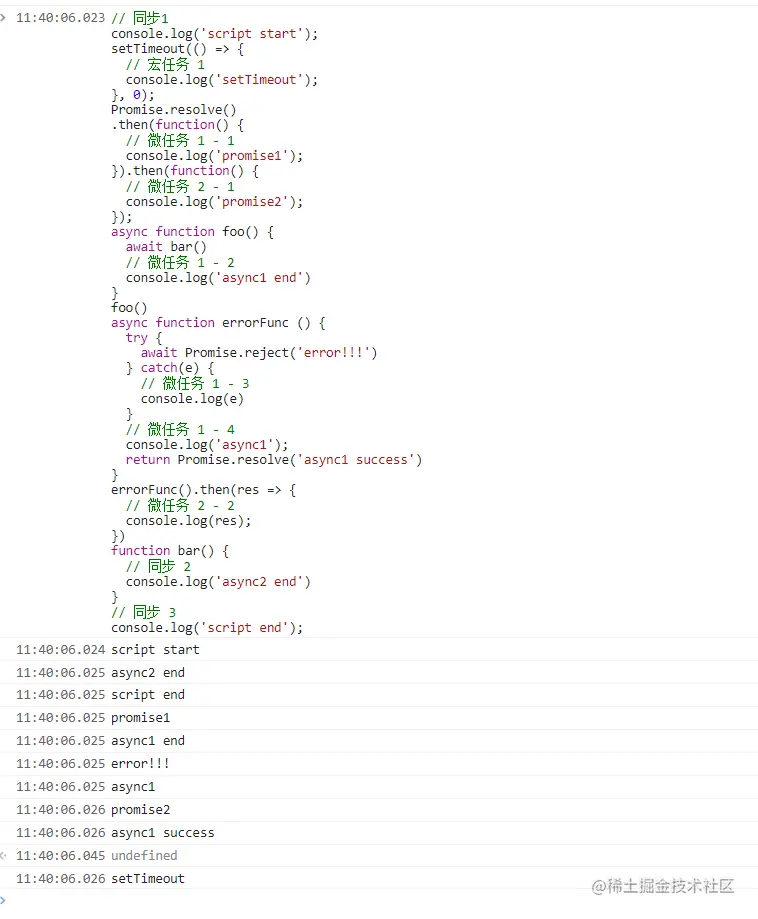Click code line 'async function errorFunc () {'
The width and height of the screenshot is (758, 919).
(218, 322)
